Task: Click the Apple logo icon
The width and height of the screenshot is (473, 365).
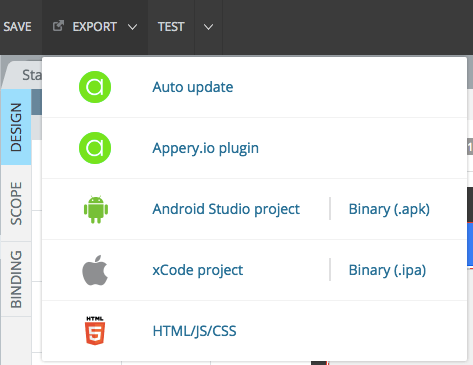Action: [x=95, y=270]
